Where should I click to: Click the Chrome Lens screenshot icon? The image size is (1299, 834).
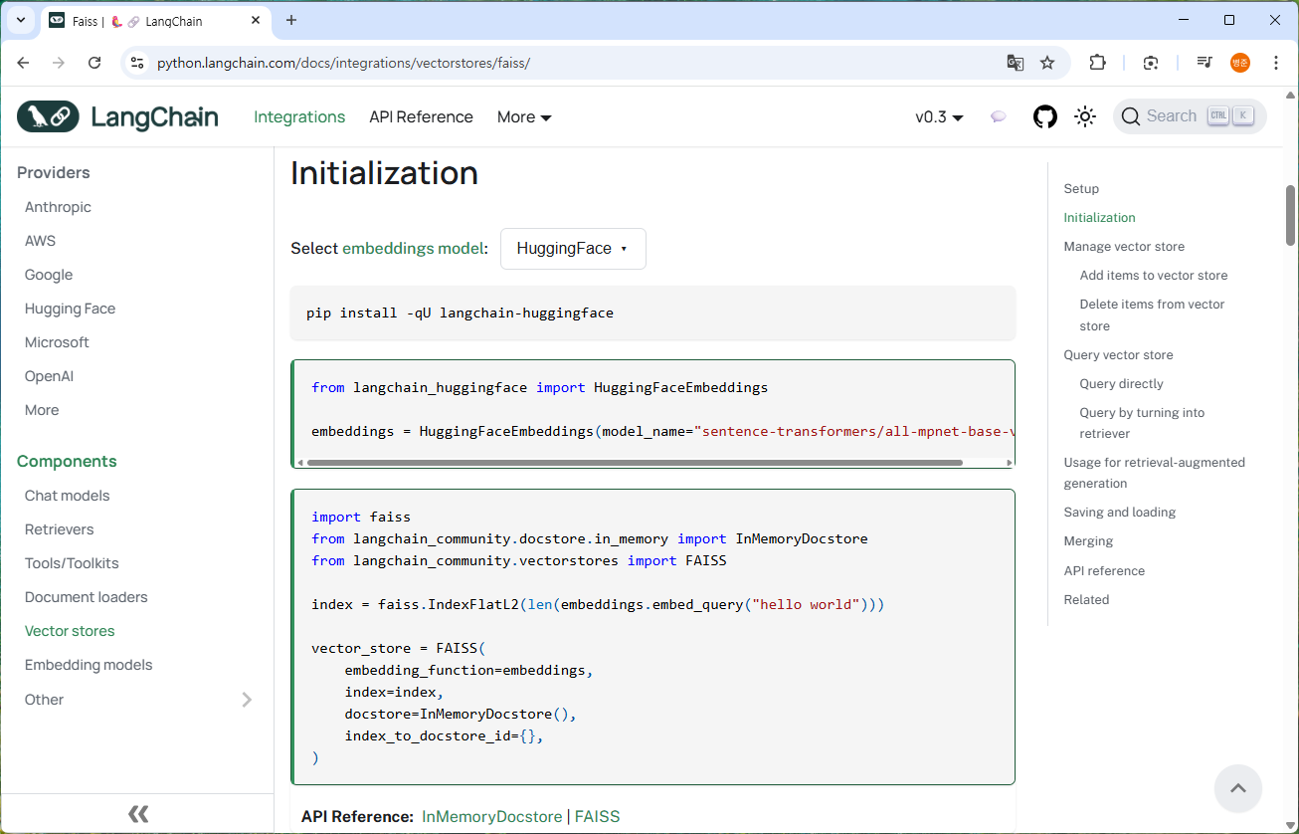tap(1151, 62)
